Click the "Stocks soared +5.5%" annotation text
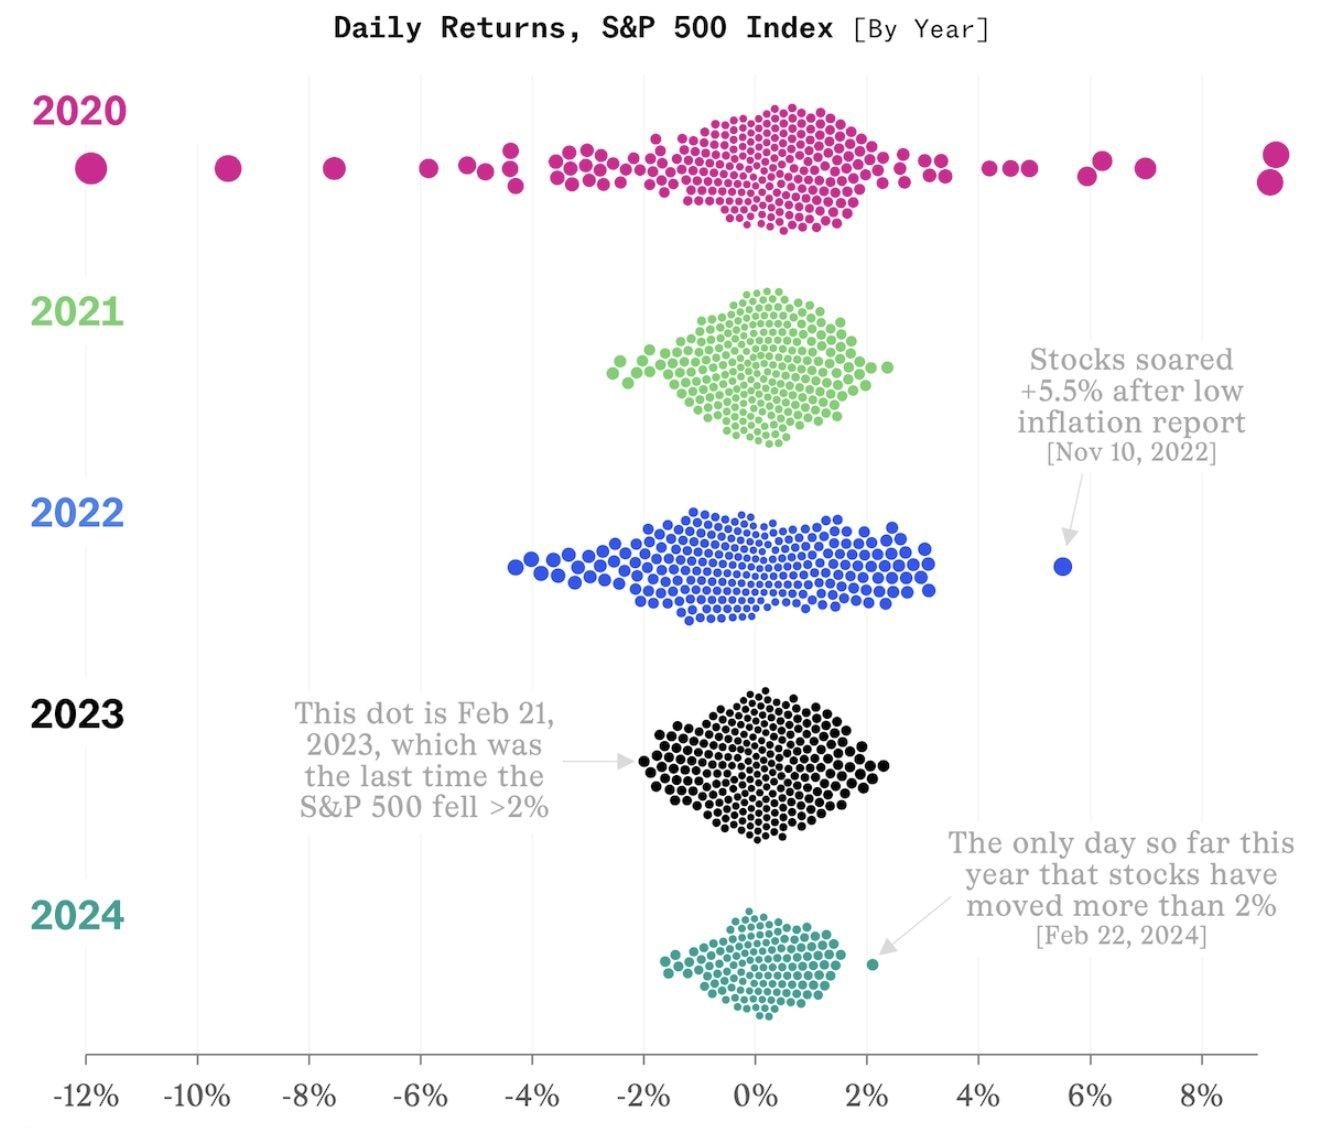Viewport: 1324px width, 1128px height. [1131, 390]
